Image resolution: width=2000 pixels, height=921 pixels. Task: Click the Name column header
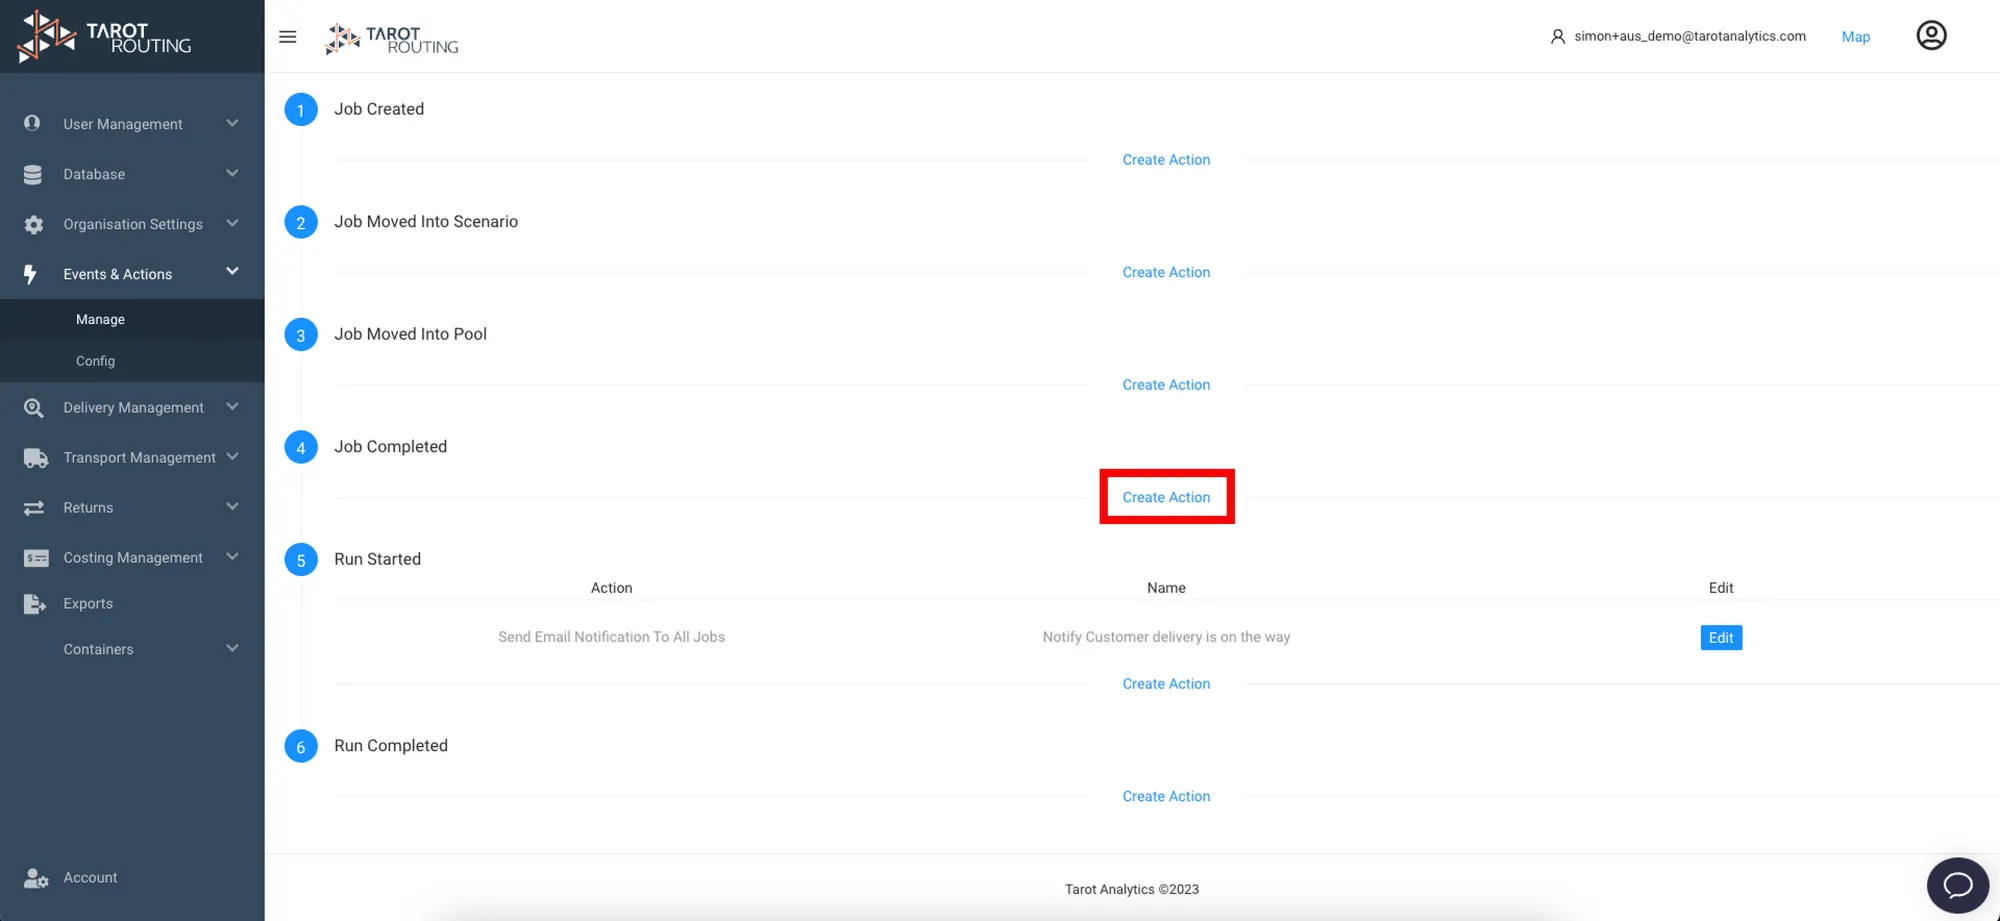tap(1166, 588)
